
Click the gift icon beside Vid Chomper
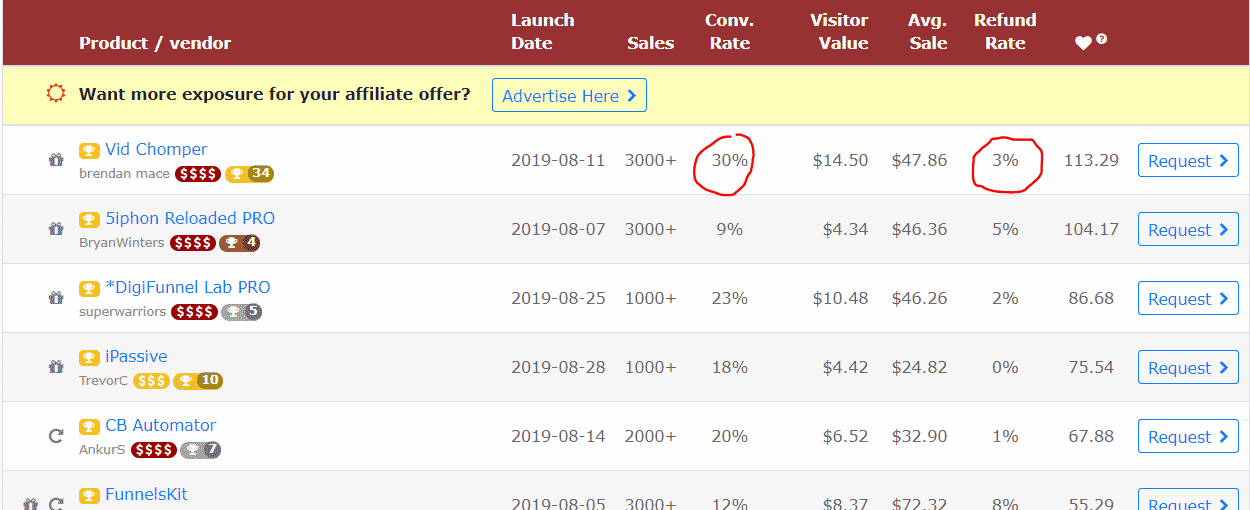[56, 160]
